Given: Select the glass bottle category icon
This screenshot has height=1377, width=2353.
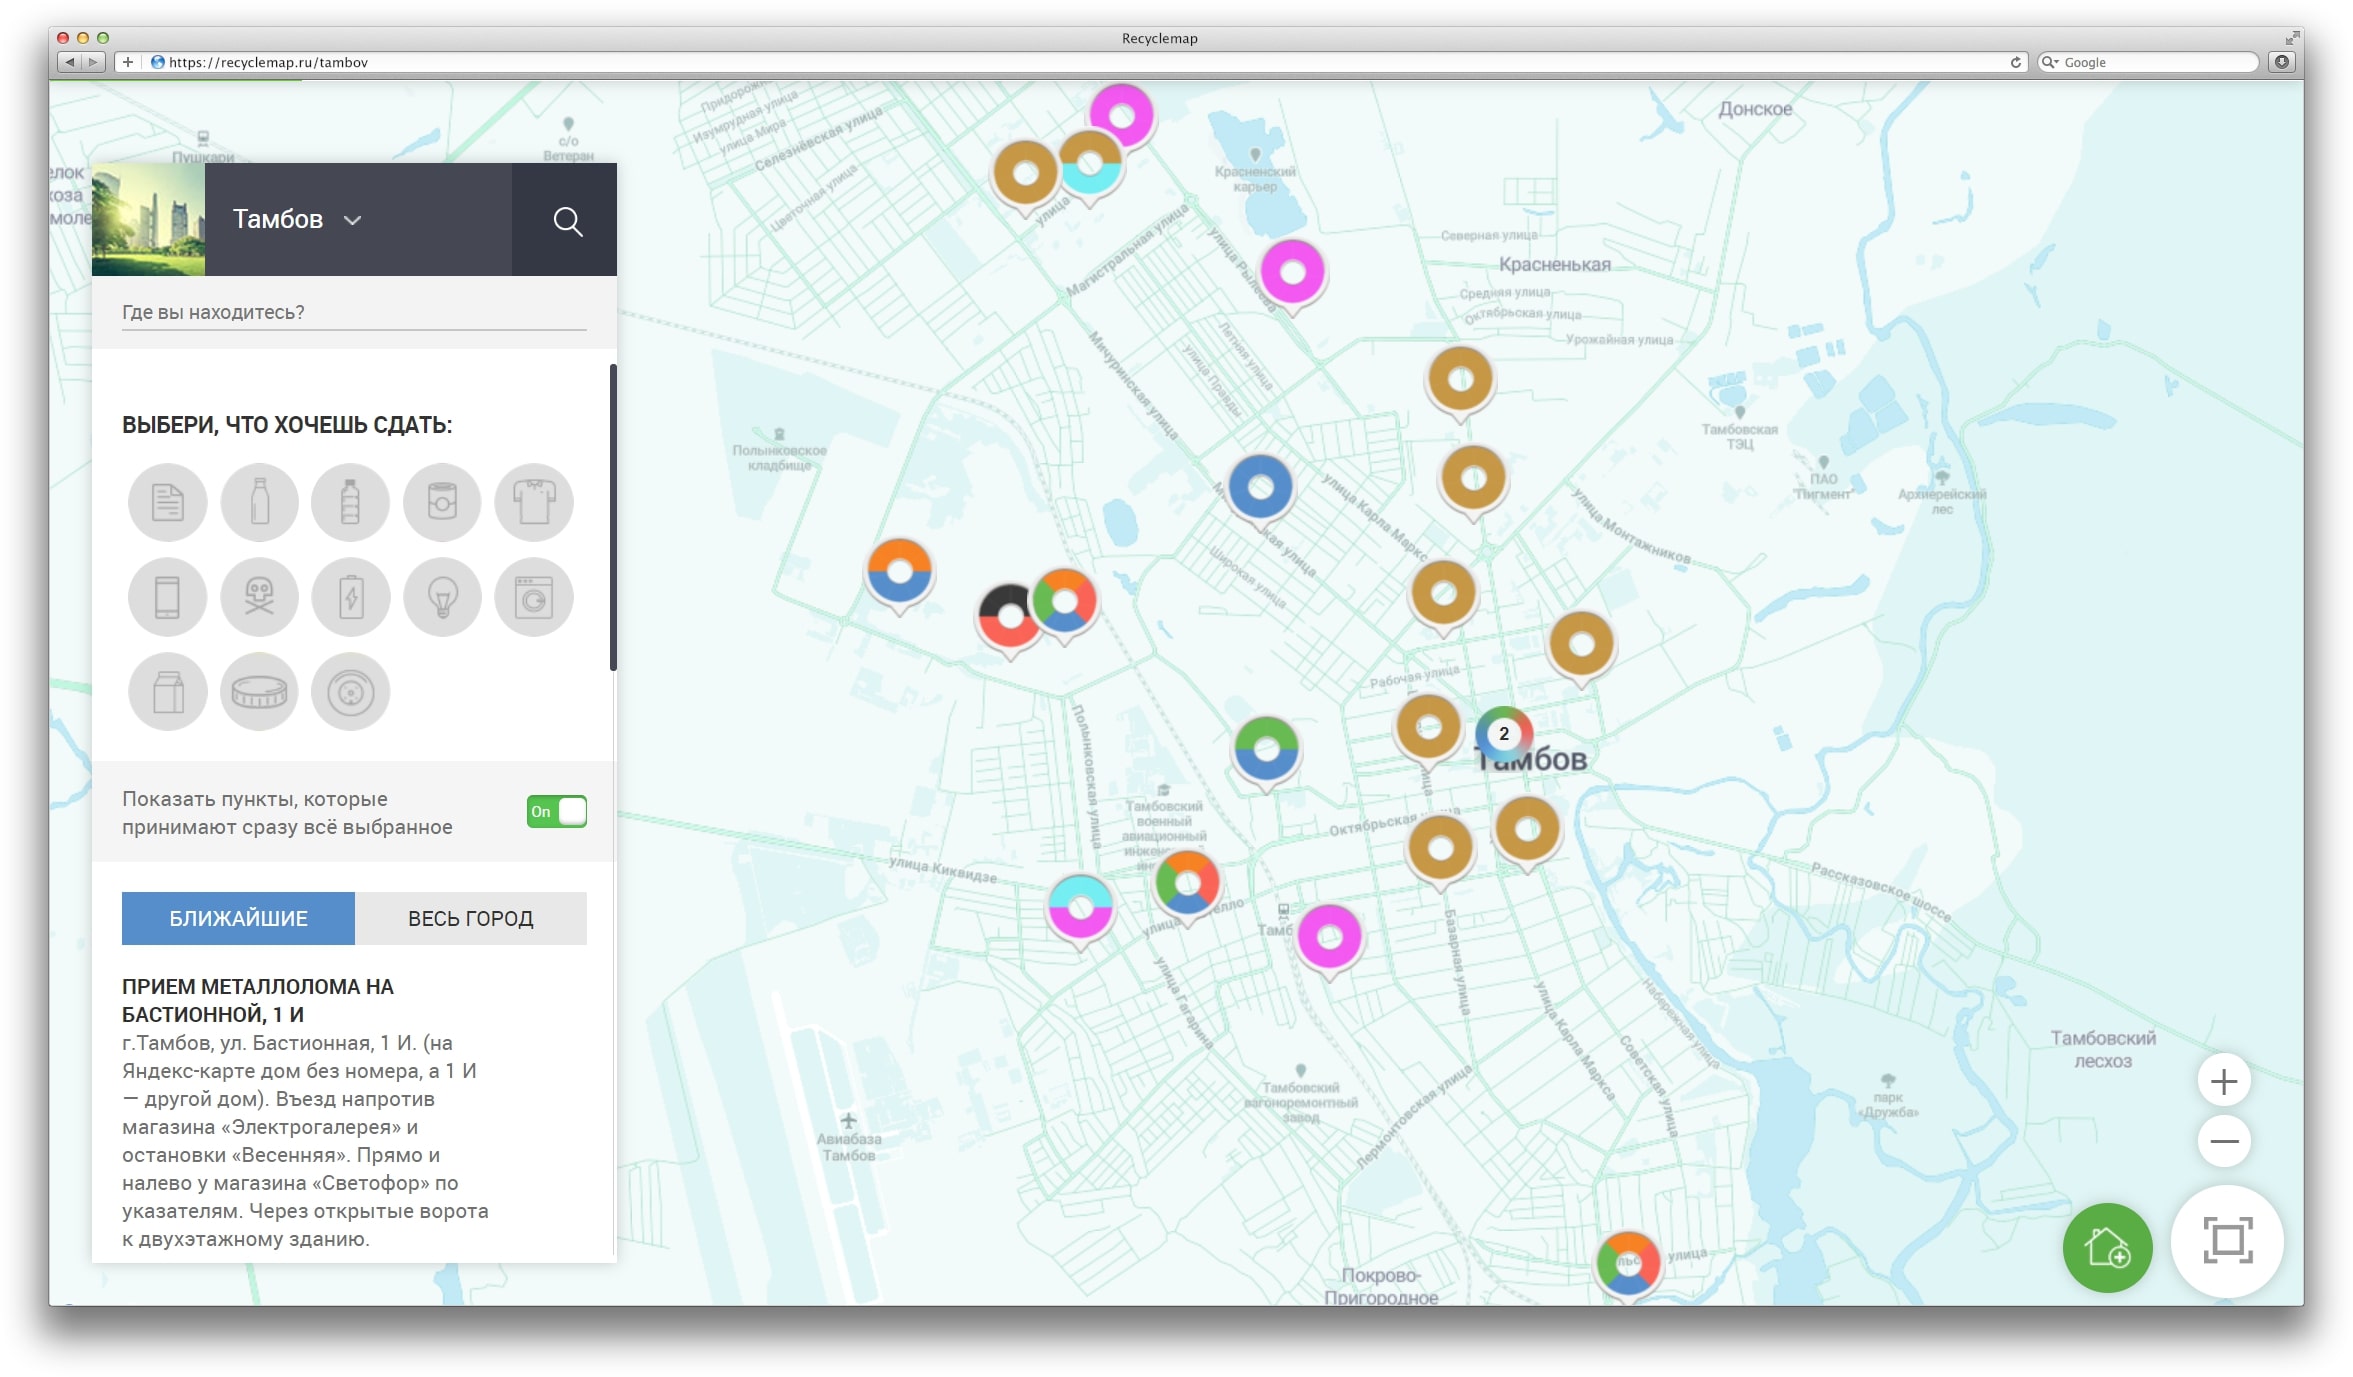Looking at the screenshot, I should pyautogui.click(x=259, y=502).
